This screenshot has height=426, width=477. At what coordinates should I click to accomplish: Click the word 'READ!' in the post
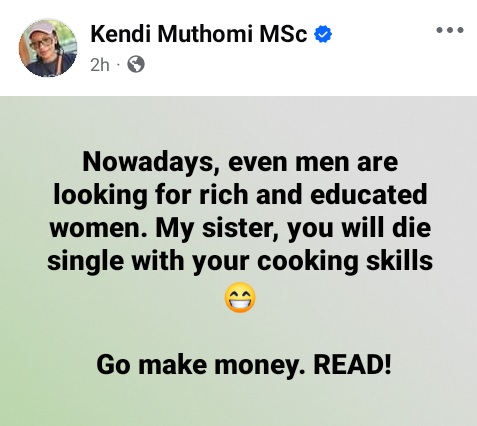352,364
